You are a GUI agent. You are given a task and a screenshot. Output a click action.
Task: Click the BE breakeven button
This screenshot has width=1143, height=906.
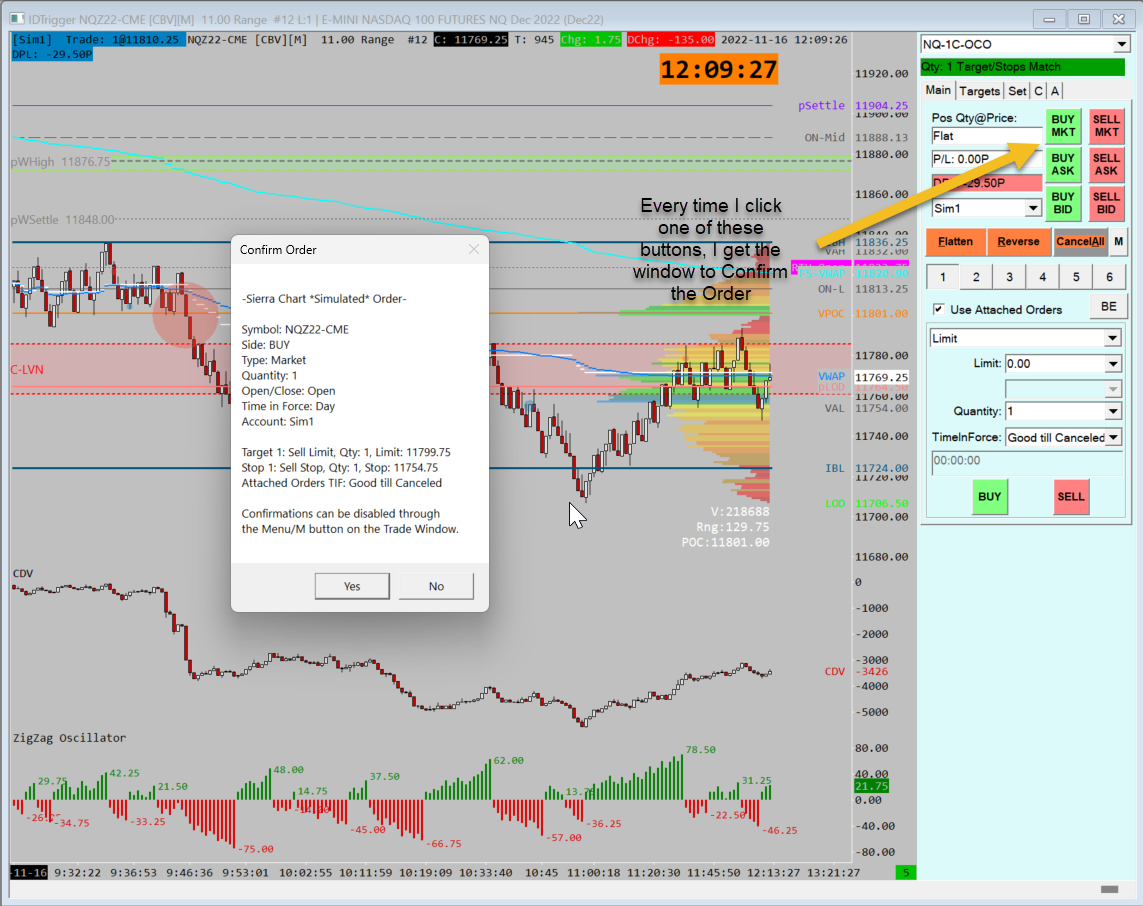point(1109,307)
